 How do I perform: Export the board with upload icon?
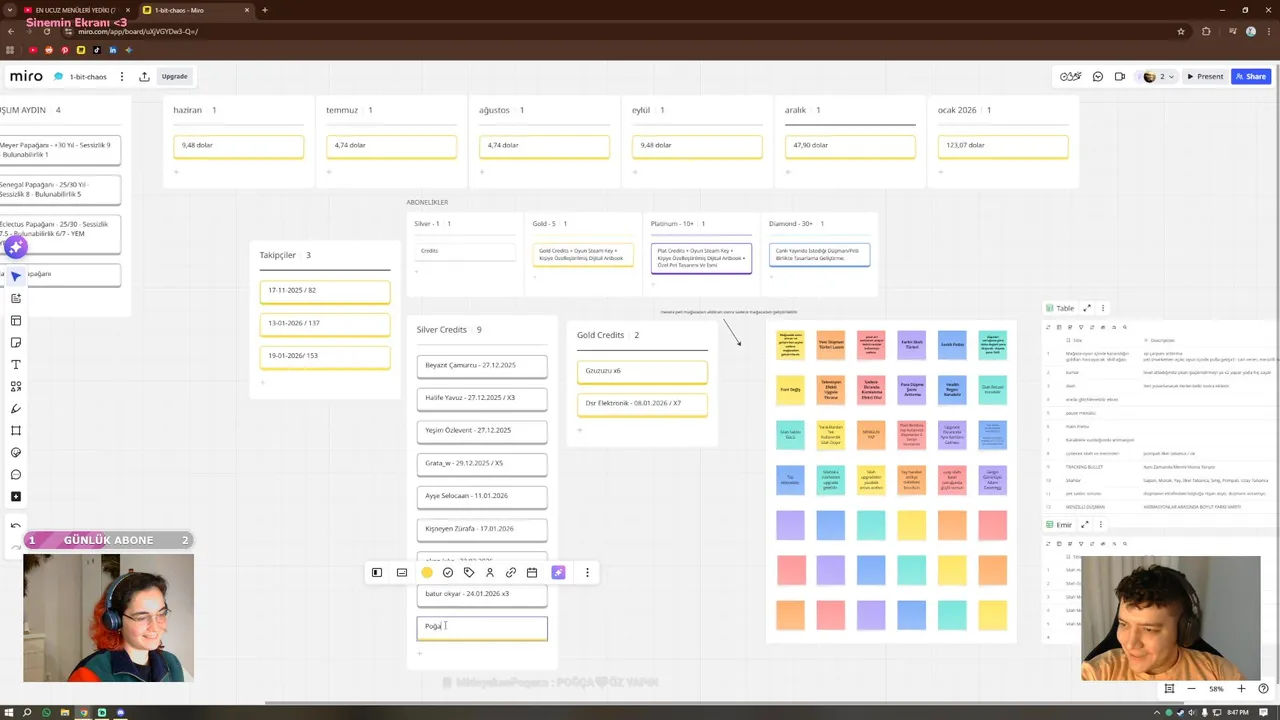tap(144, 76)
